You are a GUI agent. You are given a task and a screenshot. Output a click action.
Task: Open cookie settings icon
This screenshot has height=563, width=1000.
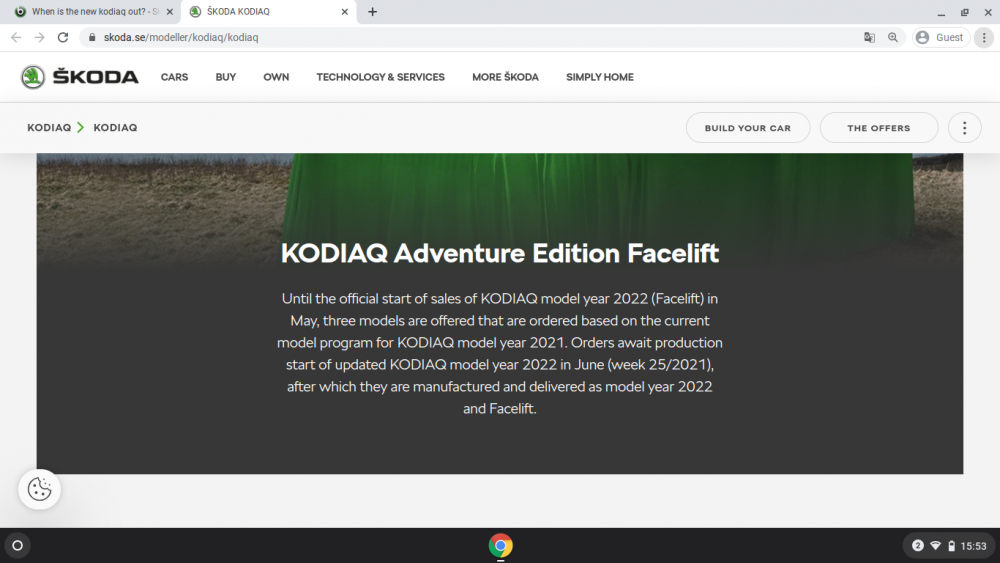pos(40,489)
